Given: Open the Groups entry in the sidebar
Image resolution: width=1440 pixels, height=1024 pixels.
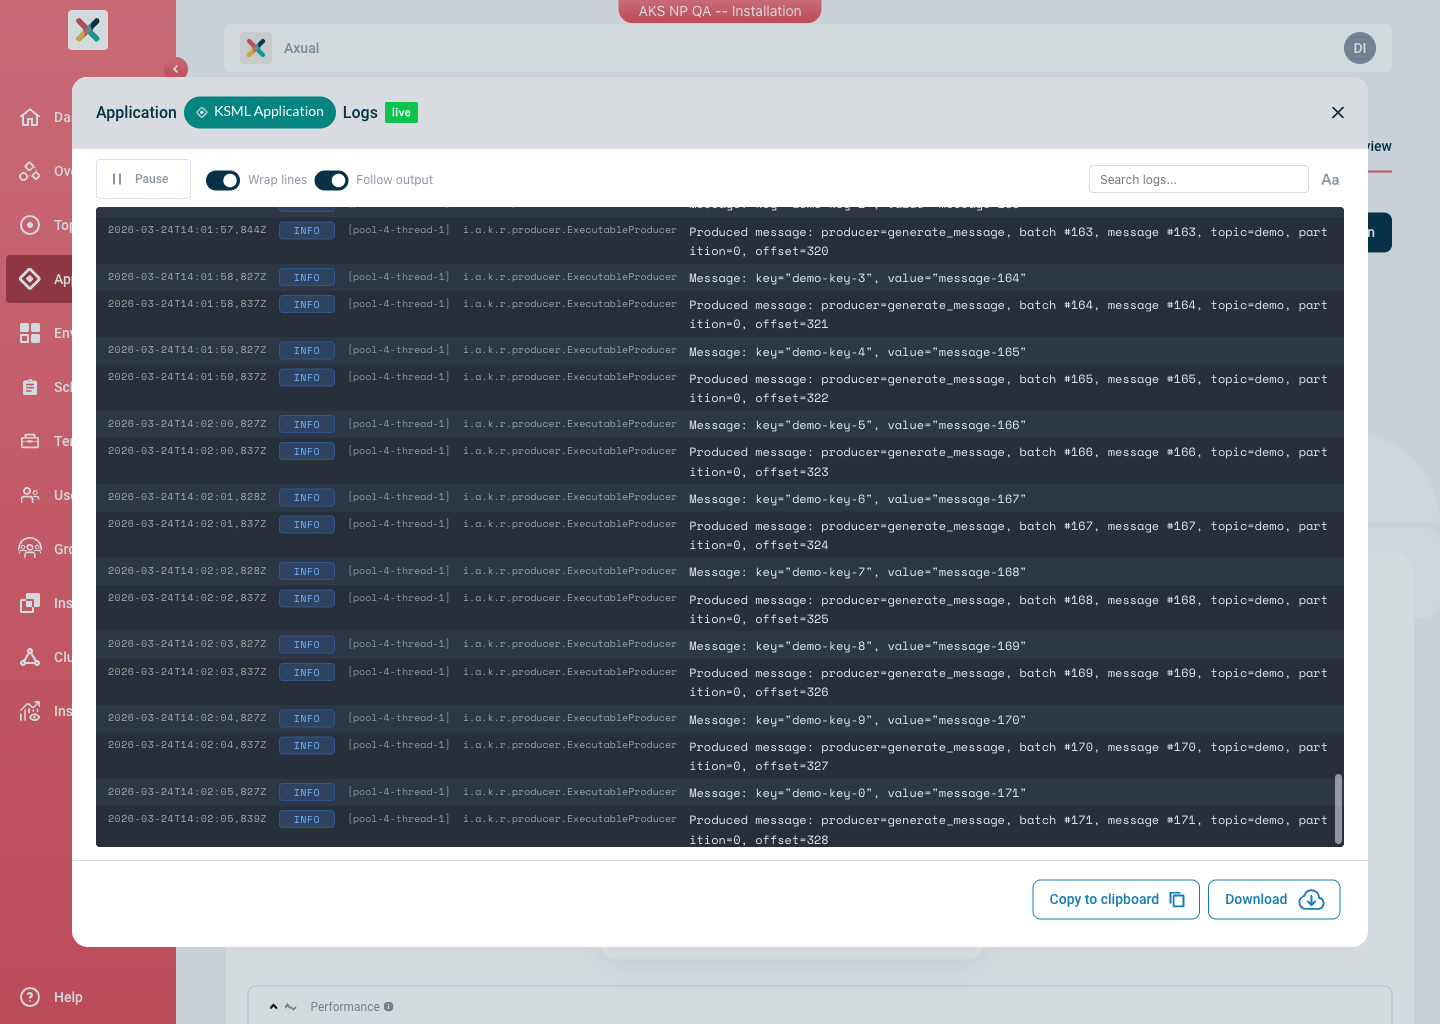Looking at the screenshot, I should tap(30, 549).
